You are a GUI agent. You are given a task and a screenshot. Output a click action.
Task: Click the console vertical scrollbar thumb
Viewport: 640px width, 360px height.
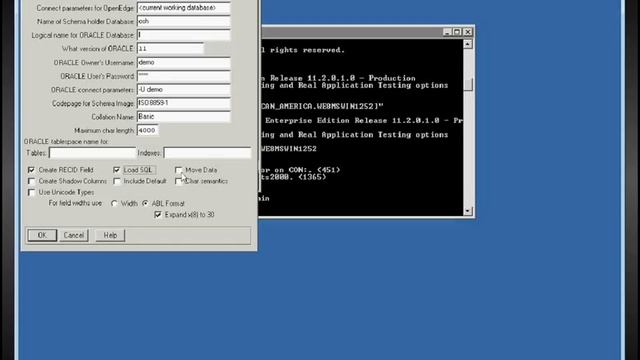click(468, 84)
